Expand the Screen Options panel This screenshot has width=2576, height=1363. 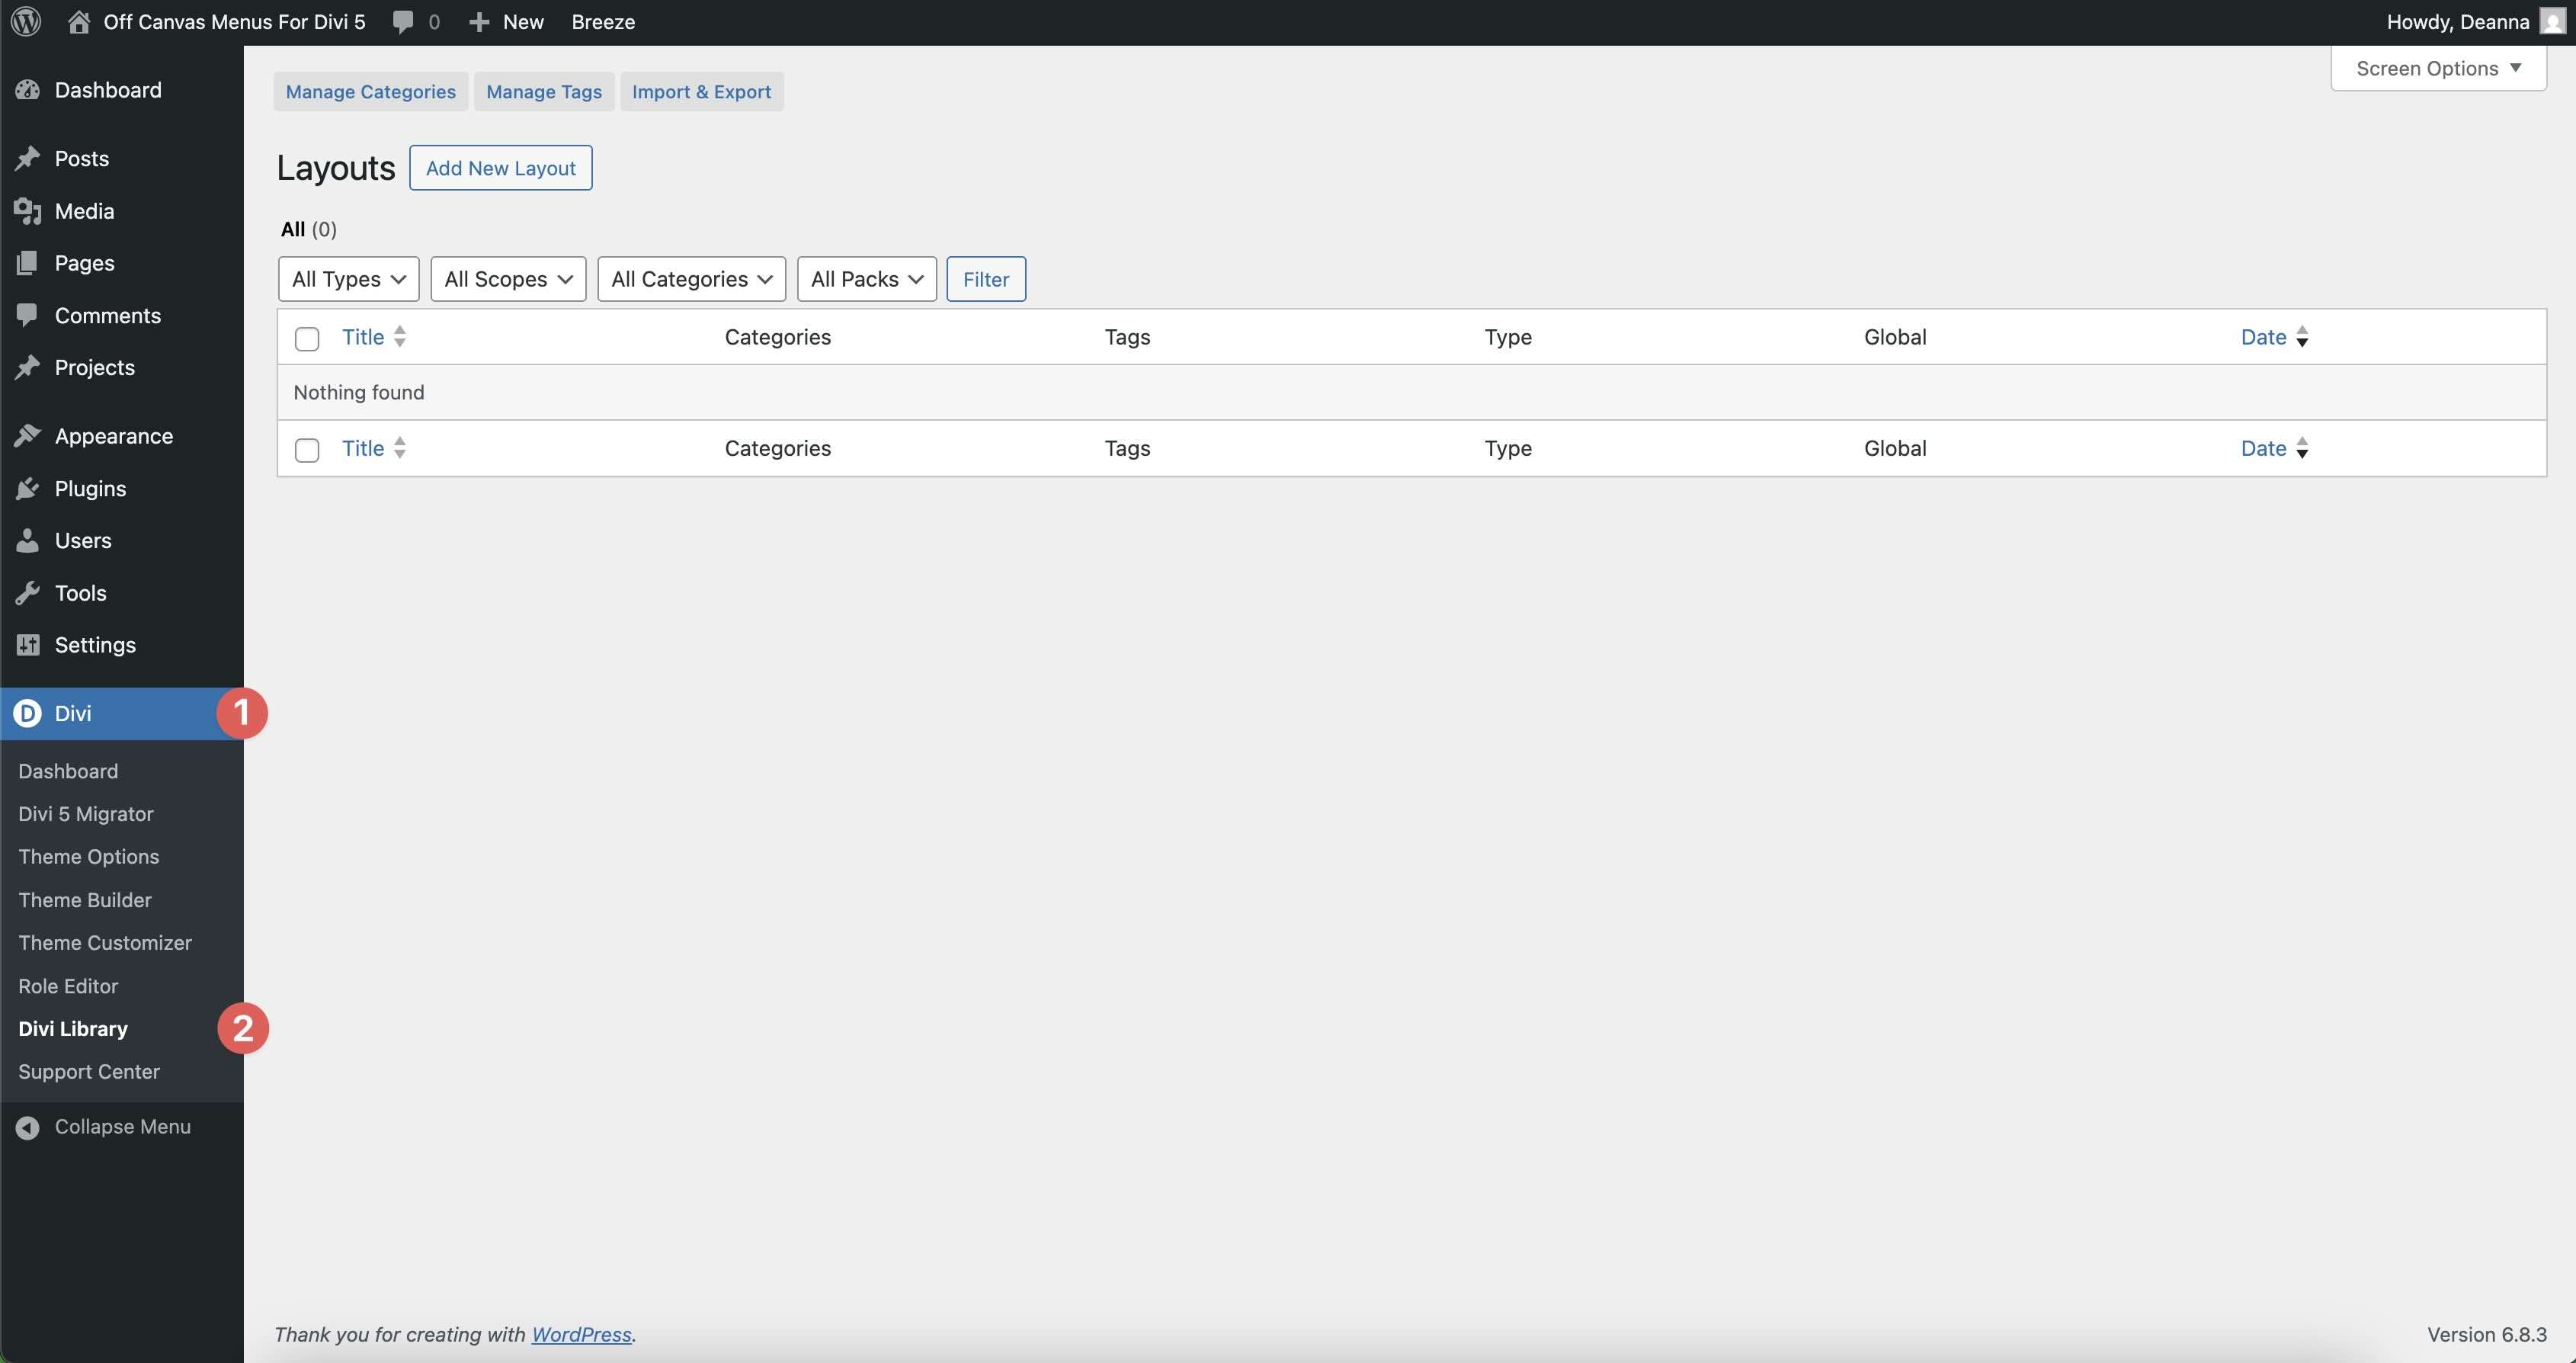tap(2439, 68)
